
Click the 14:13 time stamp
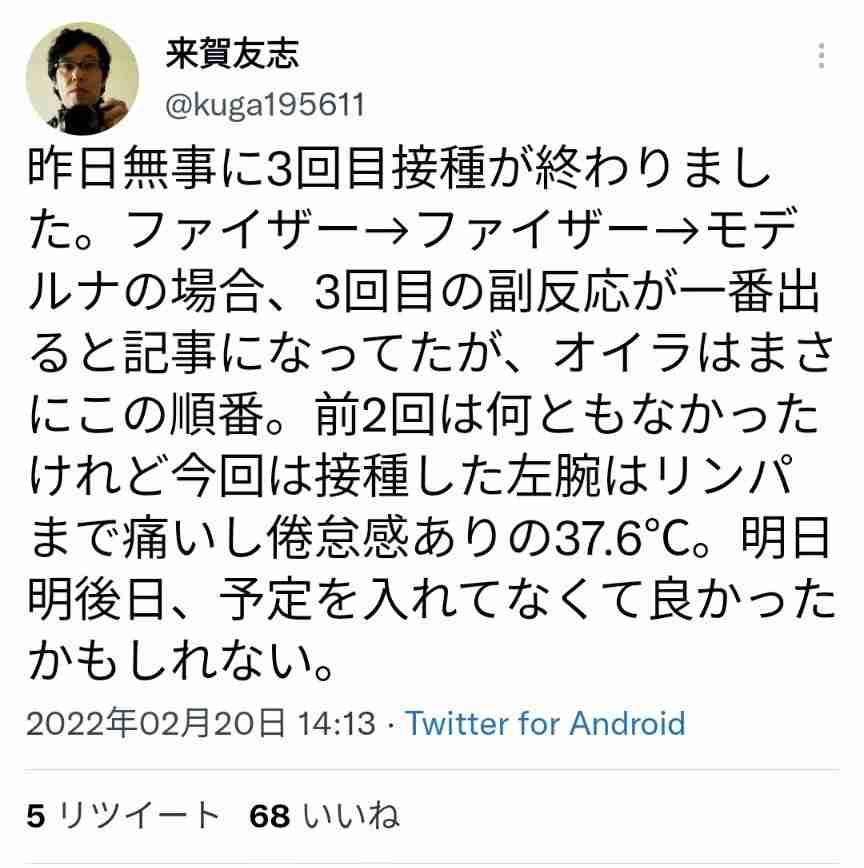click(337, 723)
